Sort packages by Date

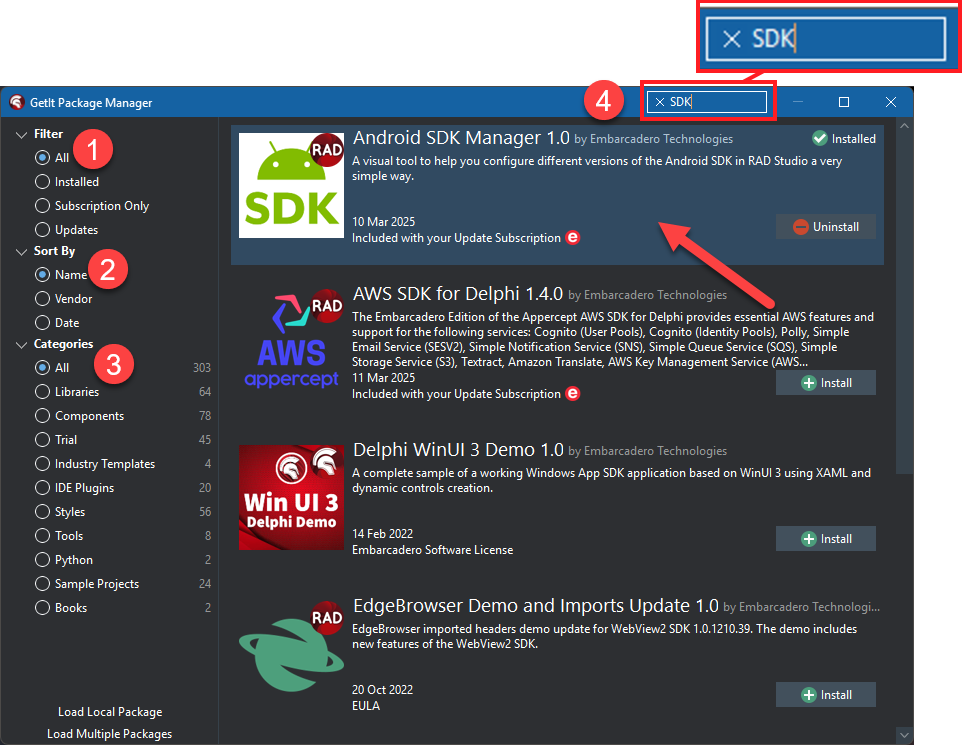click(x=57, y=322)
